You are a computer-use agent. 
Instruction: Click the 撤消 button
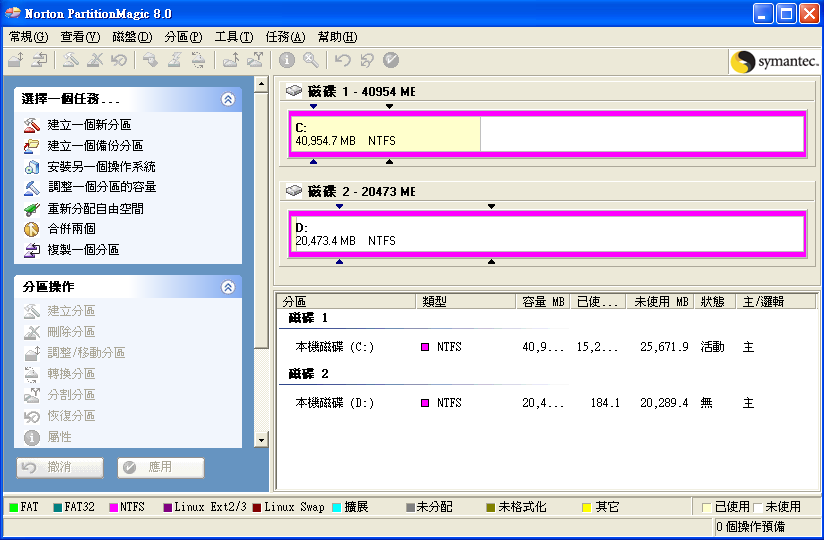60,468
